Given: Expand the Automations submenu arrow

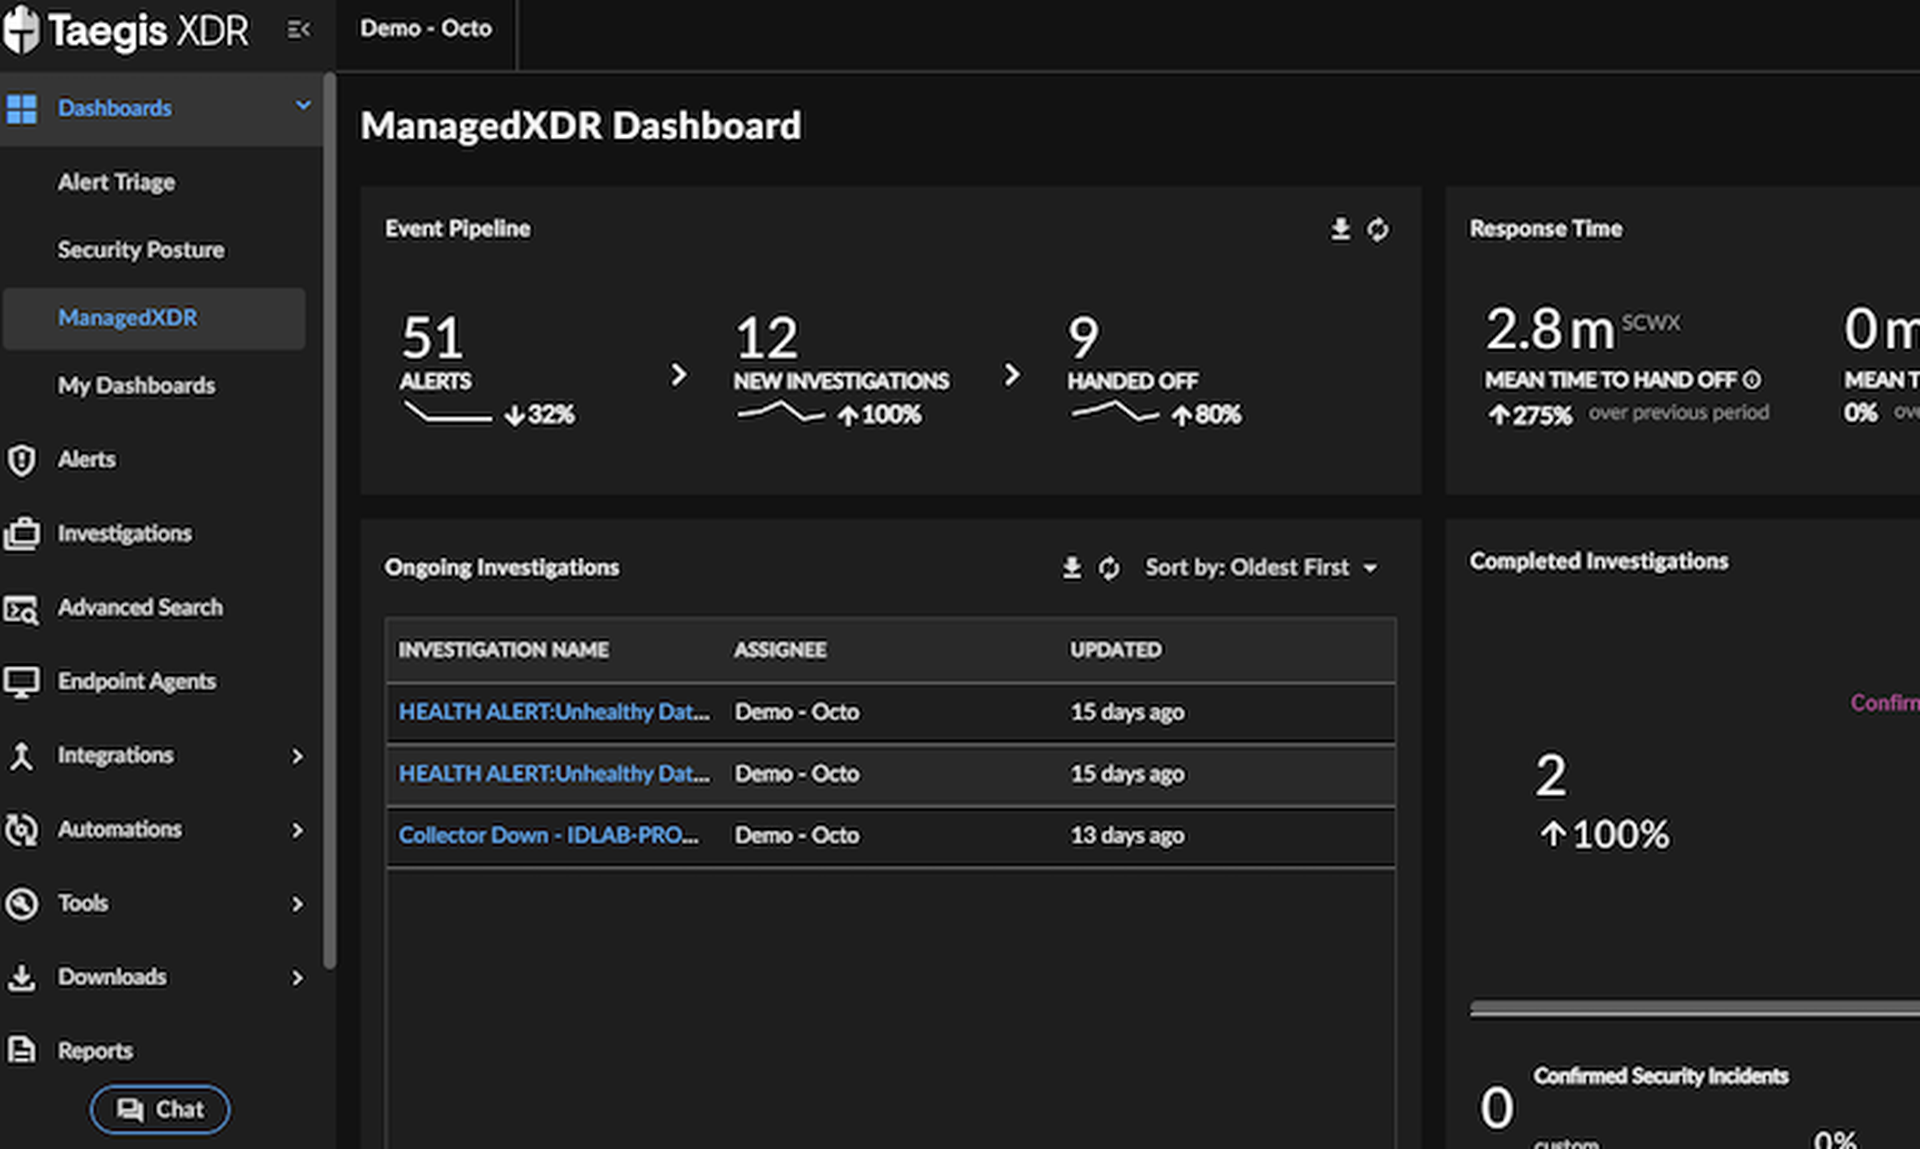Looking at the screenshot, I should point(297,830).
